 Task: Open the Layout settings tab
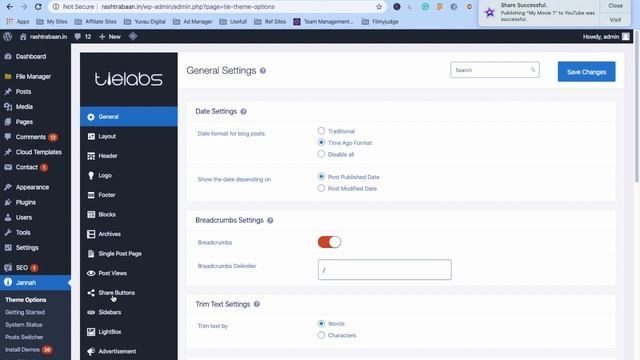click(x=129, y=136)
